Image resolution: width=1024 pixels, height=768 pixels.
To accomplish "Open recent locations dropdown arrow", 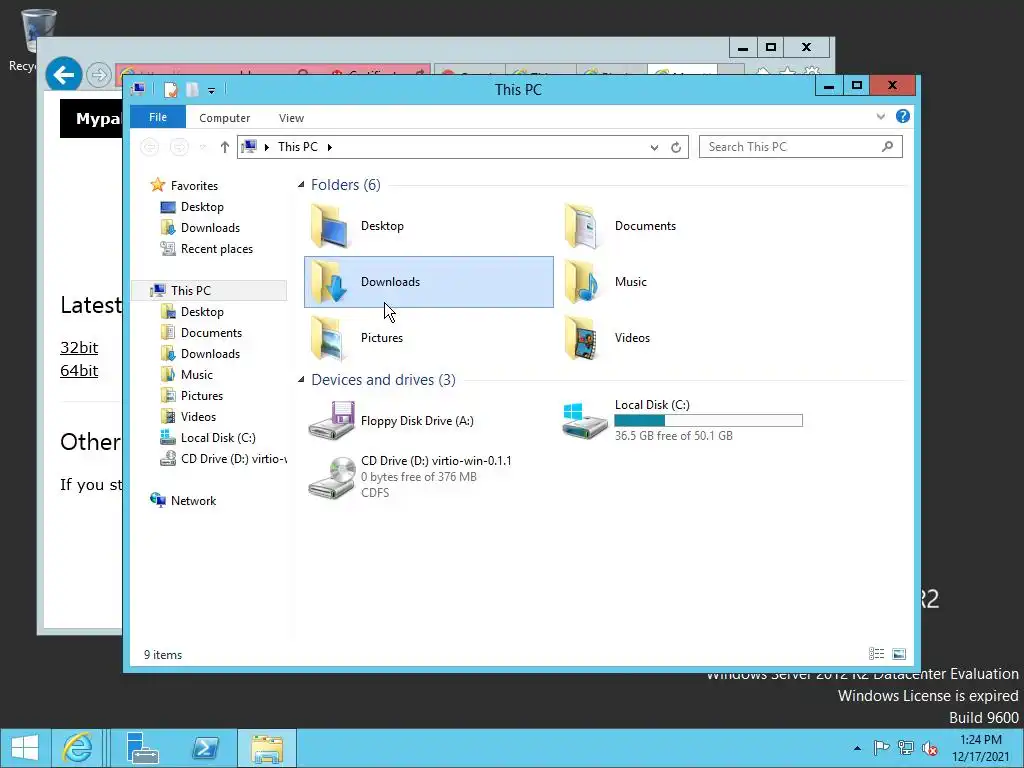I will pyautogui.click(x=203, y=148).
